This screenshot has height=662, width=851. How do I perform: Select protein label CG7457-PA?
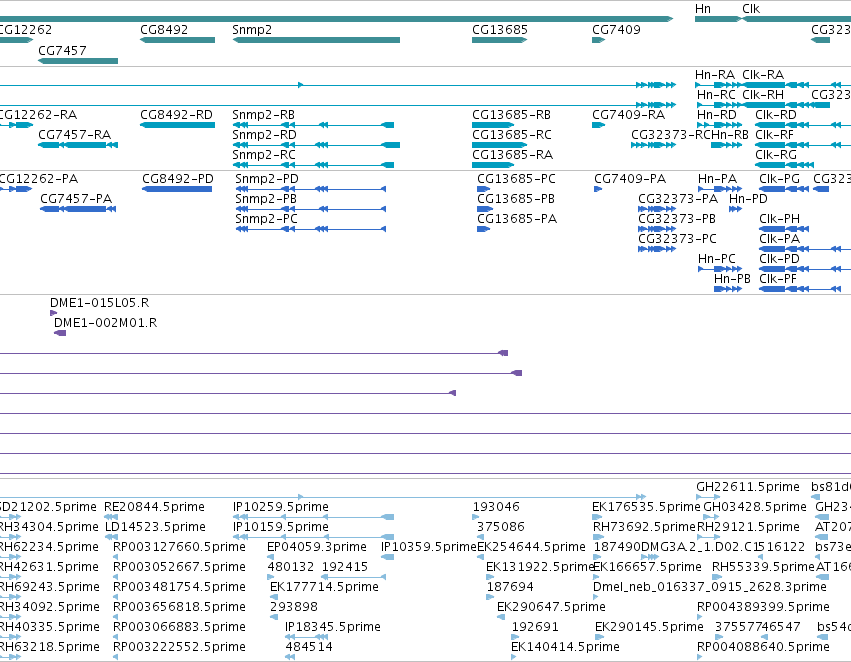tap(76, 199)
